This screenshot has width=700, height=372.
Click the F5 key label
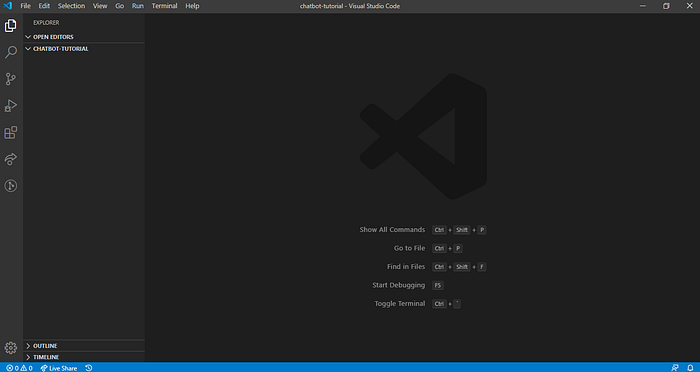438,285
